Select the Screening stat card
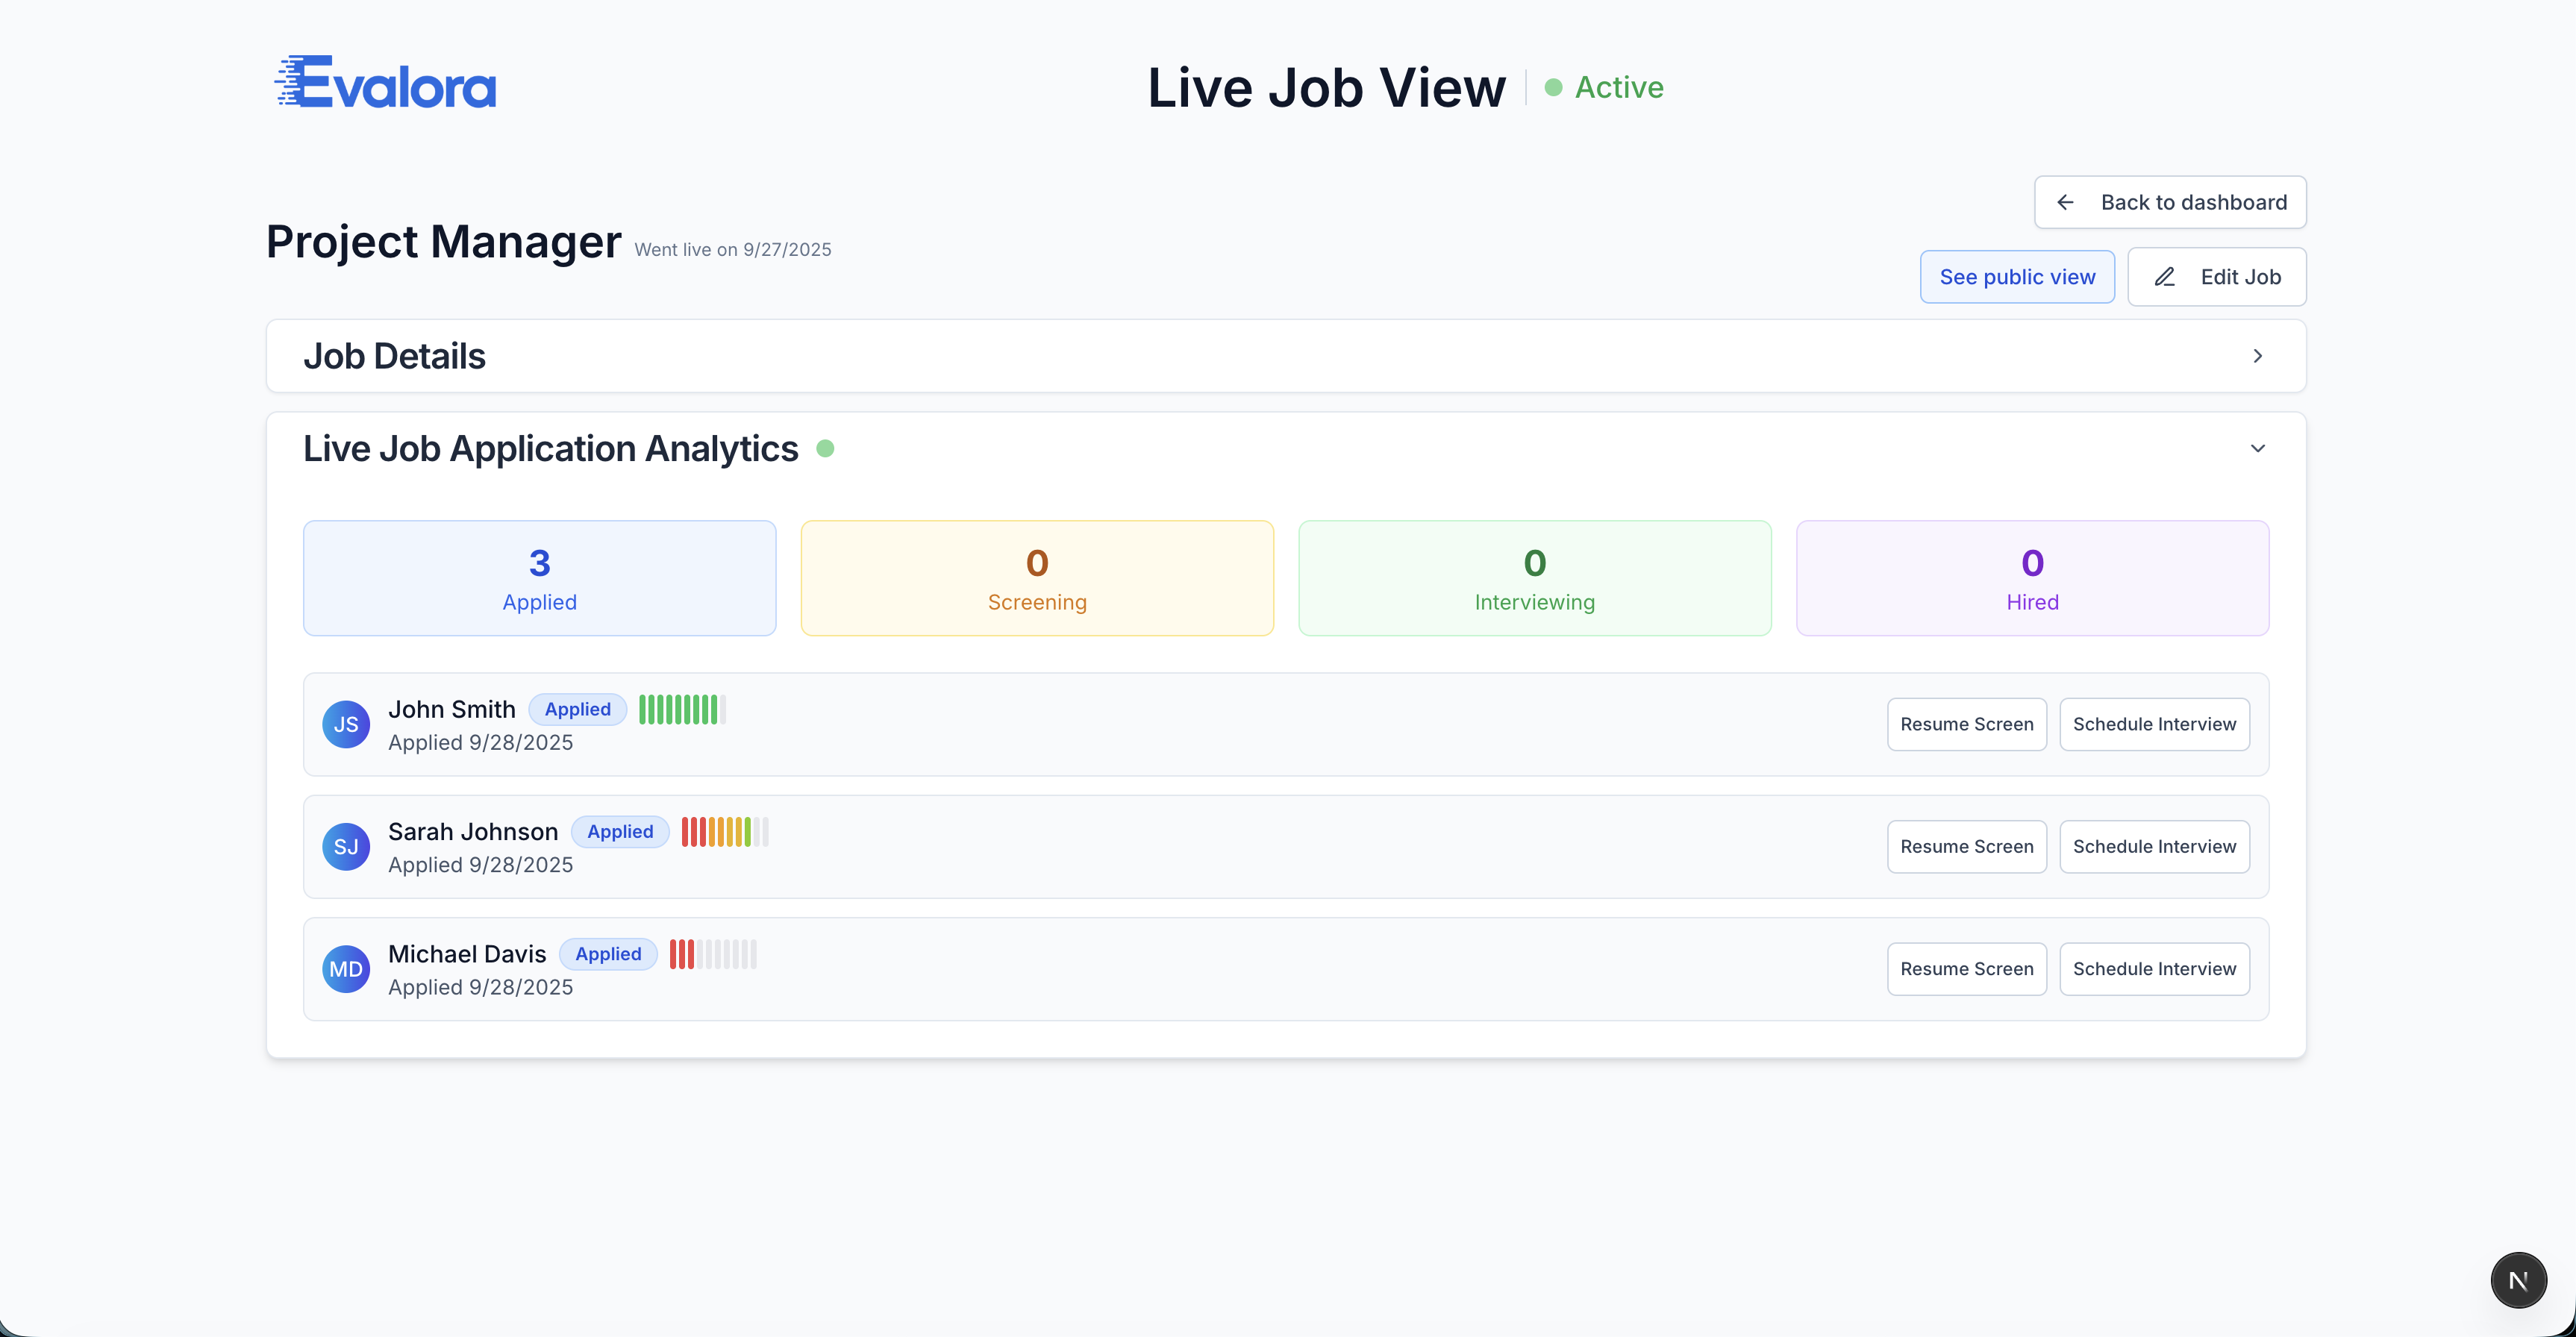2576x1337 pixels. (x=1037, y=578)
